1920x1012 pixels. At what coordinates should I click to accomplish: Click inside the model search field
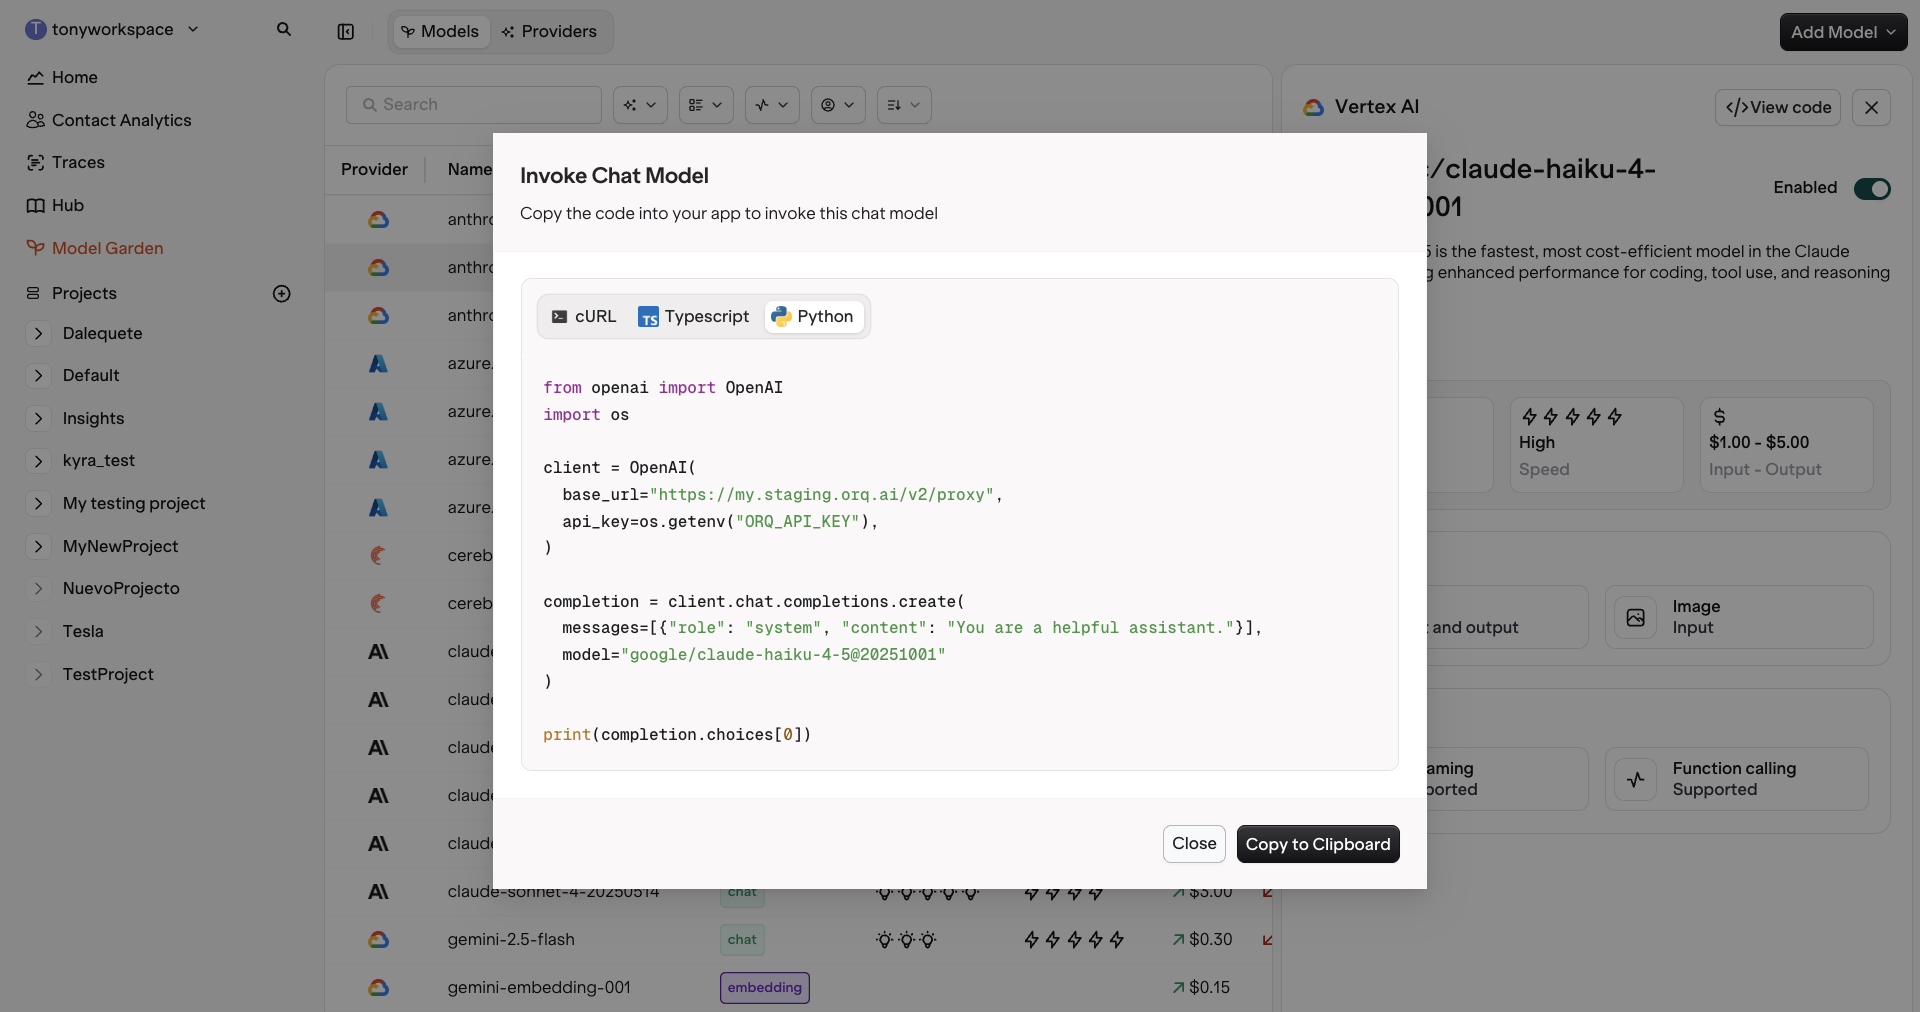474,104
